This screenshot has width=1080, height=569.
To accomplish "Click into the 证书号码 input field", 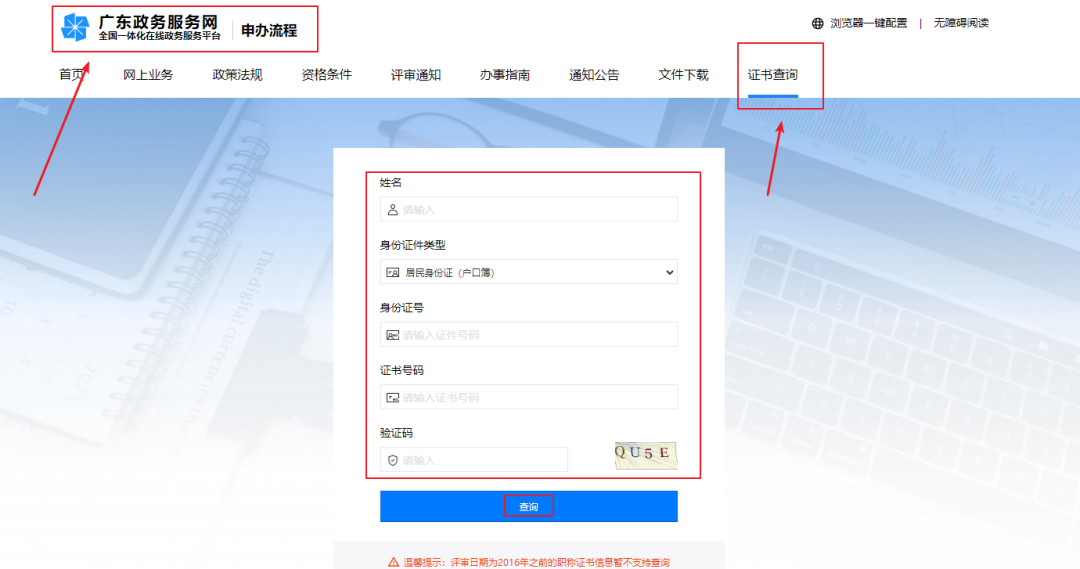I will 529,397.
